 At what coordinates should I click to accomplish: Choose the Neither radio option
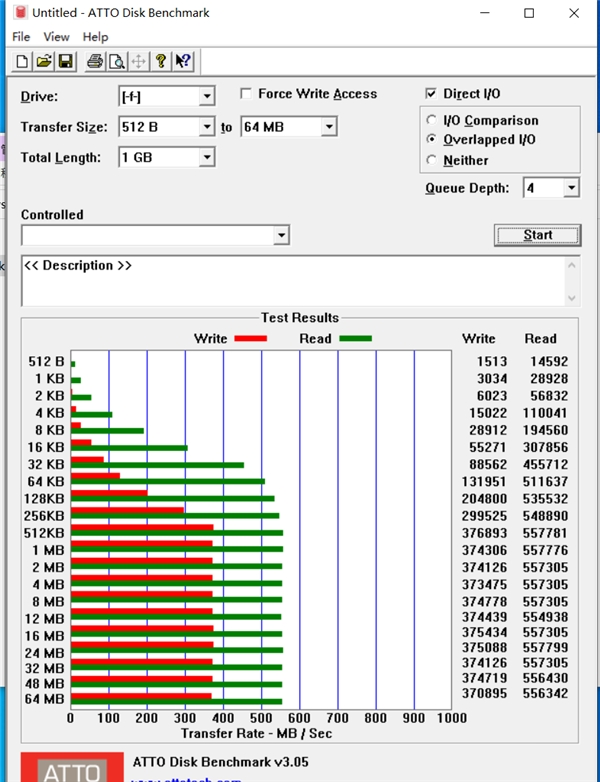pyautogui.click(x=432, y=160)
